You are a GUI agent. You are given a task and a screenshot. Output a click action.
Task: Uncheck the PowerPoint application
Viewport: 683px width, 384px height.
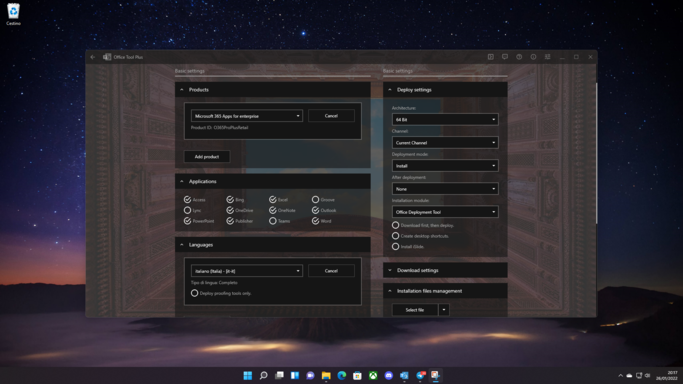point(187,221)
